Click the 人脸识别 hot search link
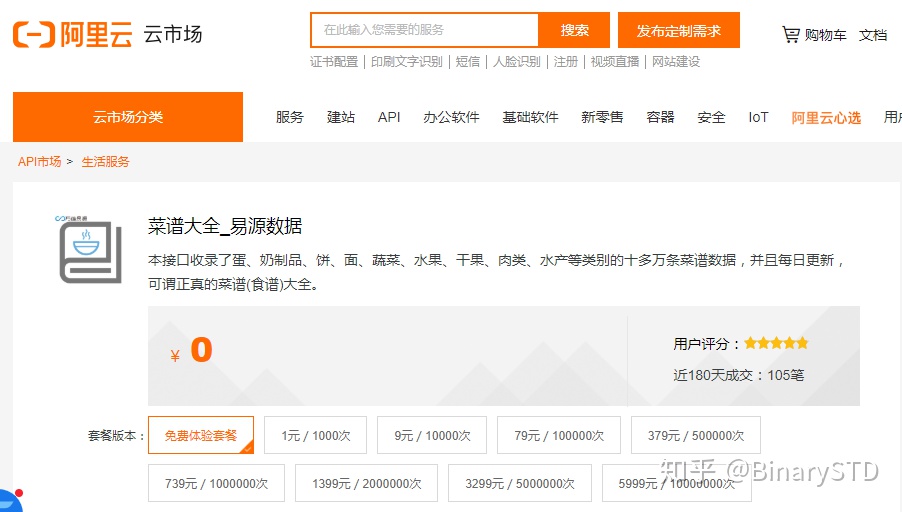The image size is (902, 512). click(517, 62)
